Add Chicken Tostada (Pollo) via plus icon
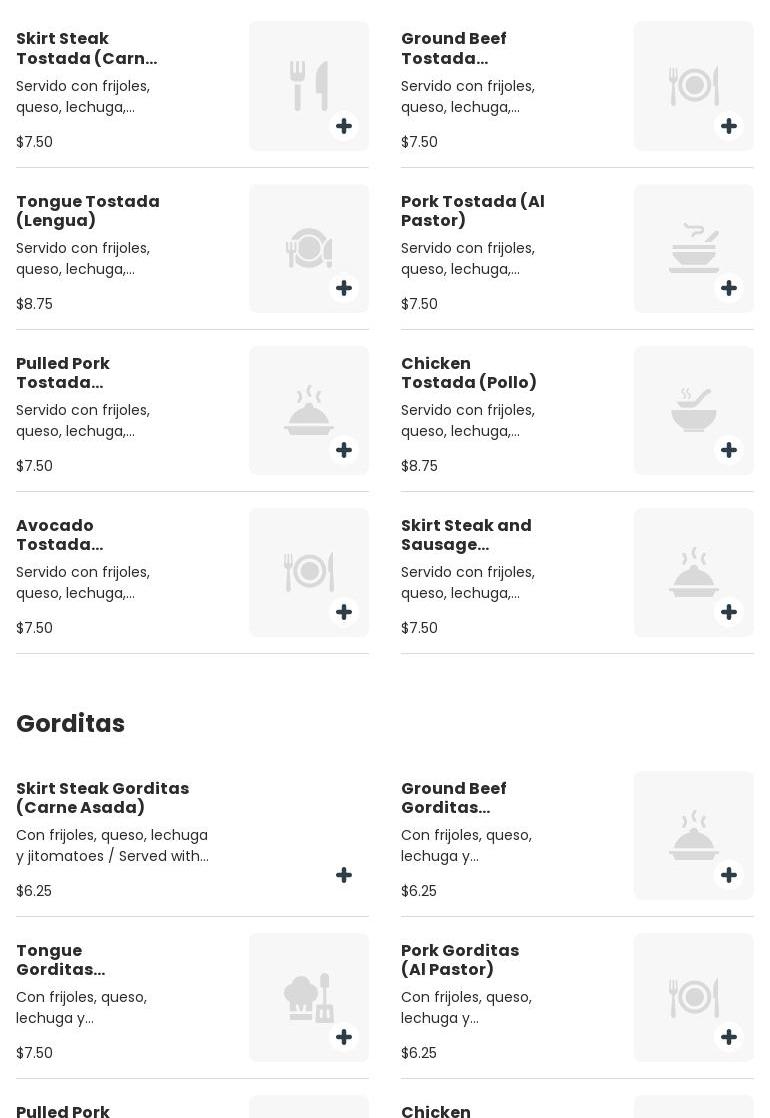This screenshot has height=1118, width=770. click(729, 450)
